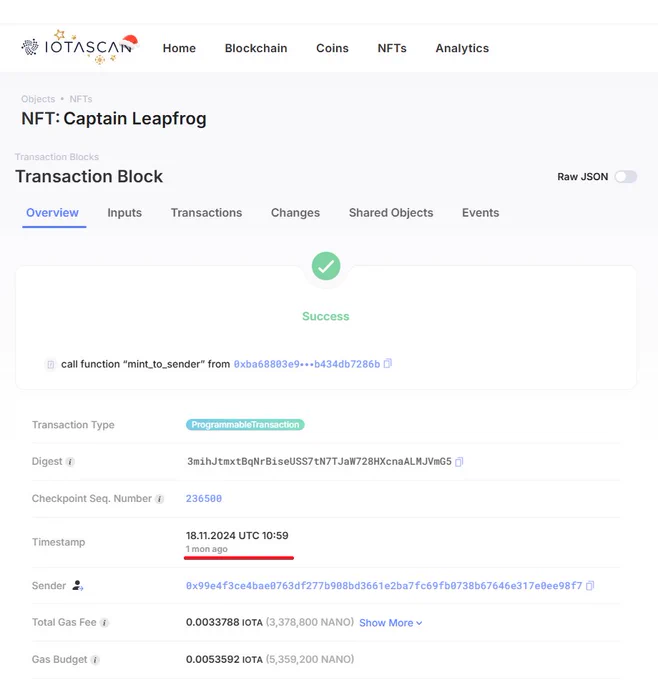Click the Timestamp label

(x=58, y=542)
